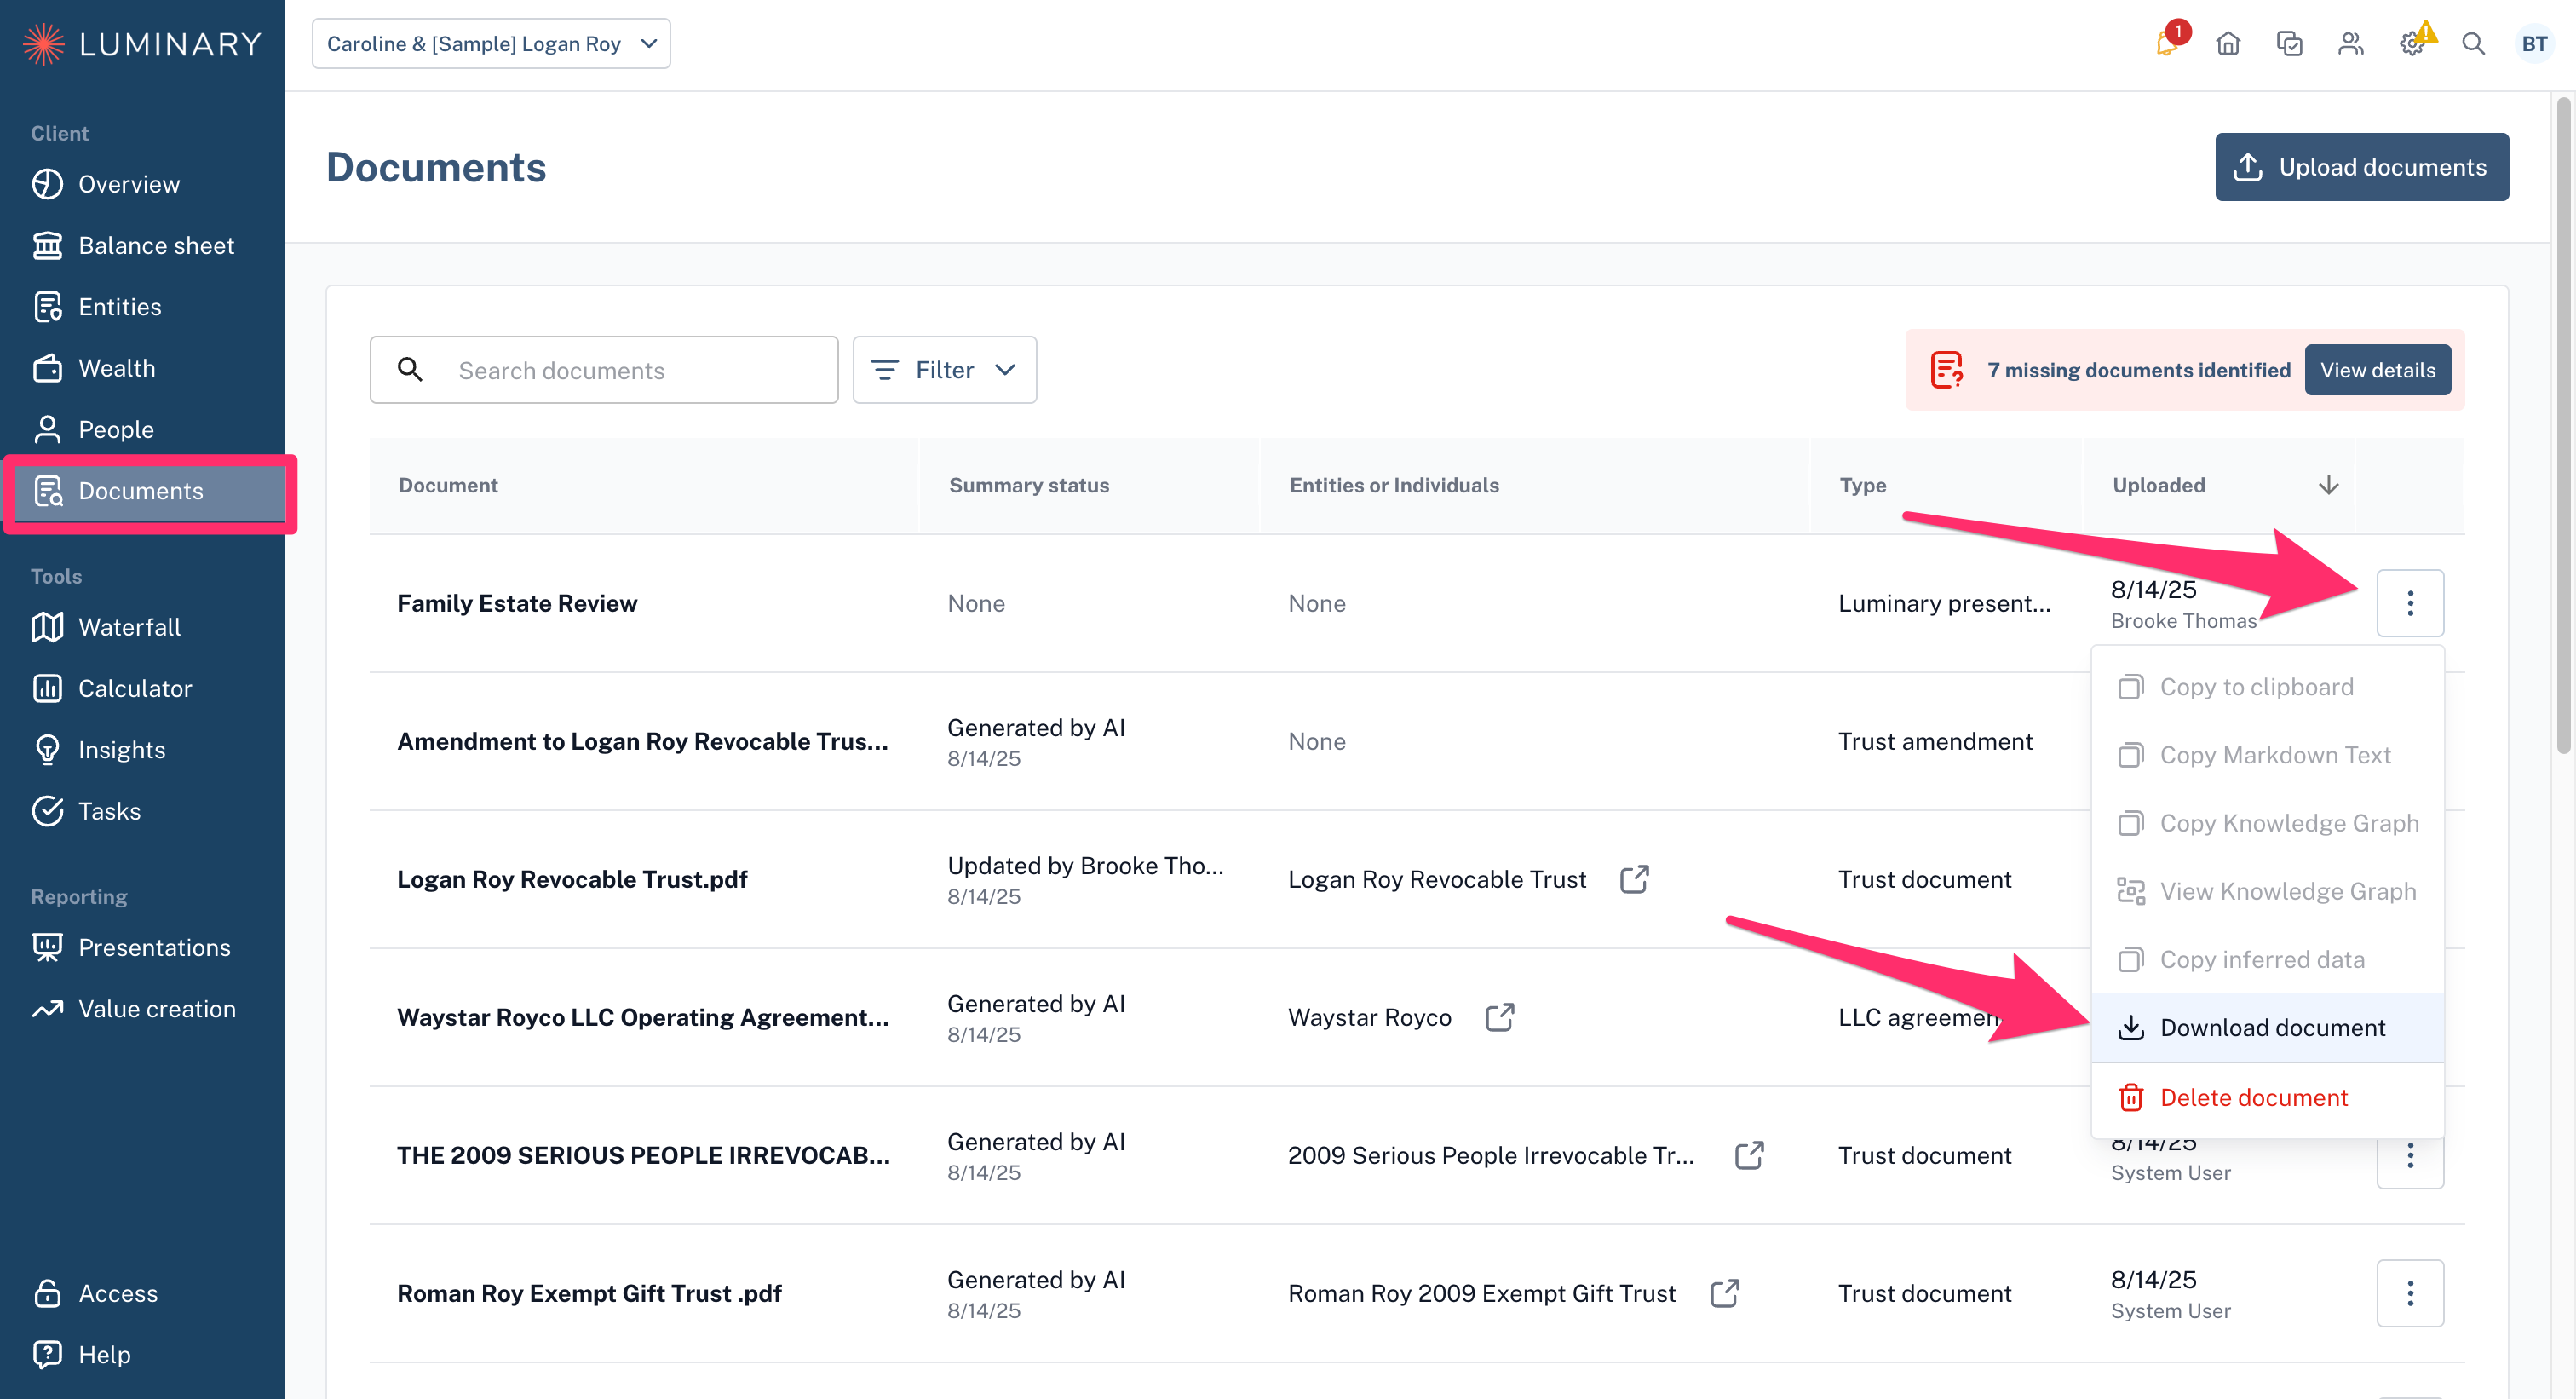Go to home via the house icon
The width and height of the screenshot is (2576, 1399).
(x=2228, y=44)
